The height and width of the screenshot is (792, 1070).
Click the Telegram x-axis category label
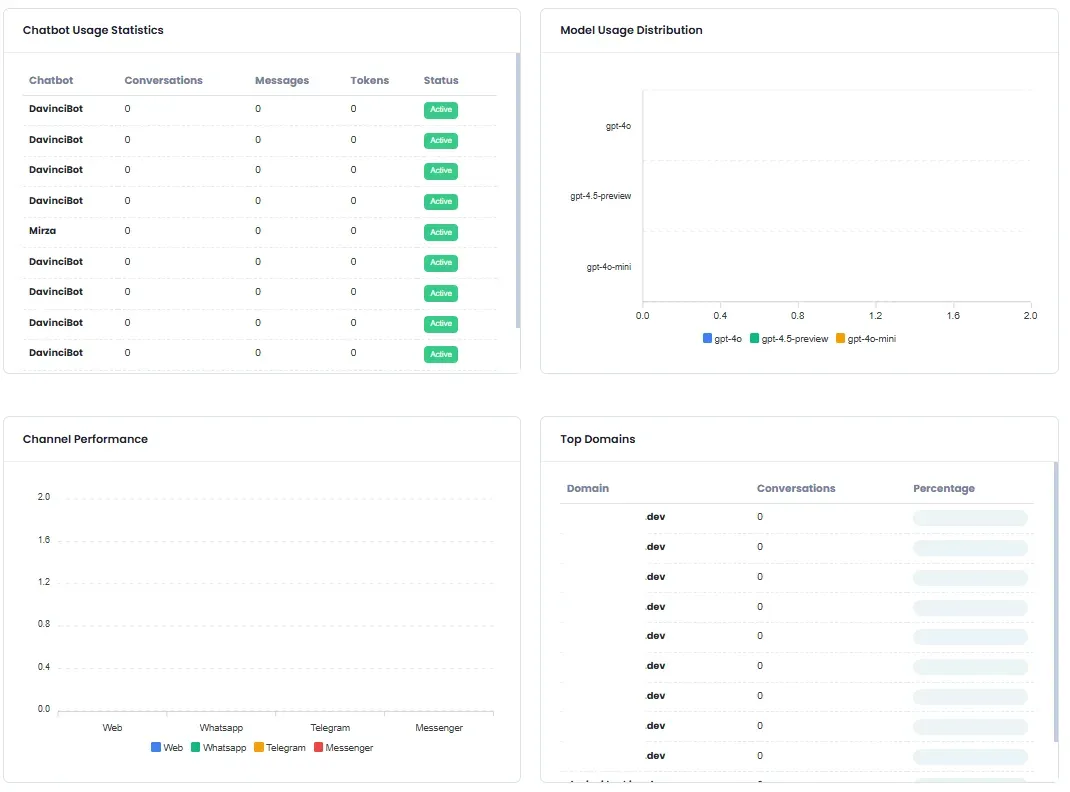point(330,728)
